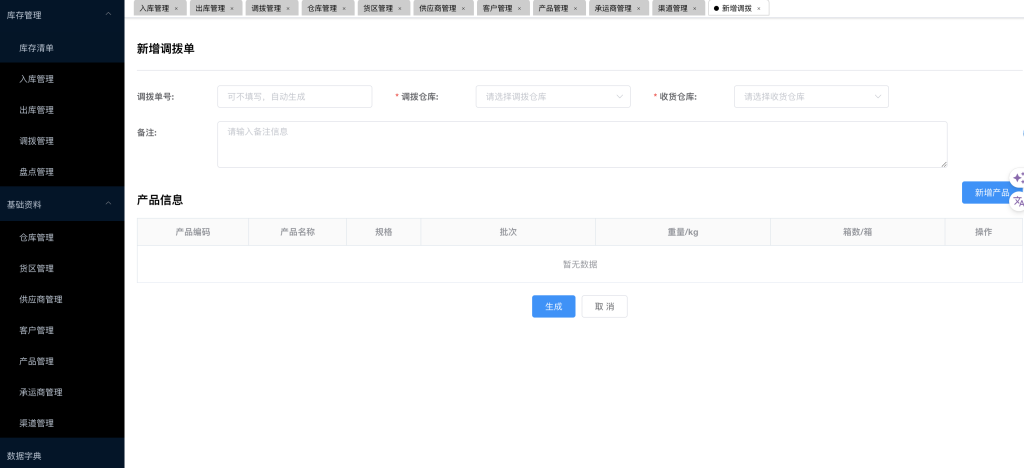This screenshot has width=1024, height=468.
Task: Open 库存清单 in the sidebar
Action: click(37, 48)
